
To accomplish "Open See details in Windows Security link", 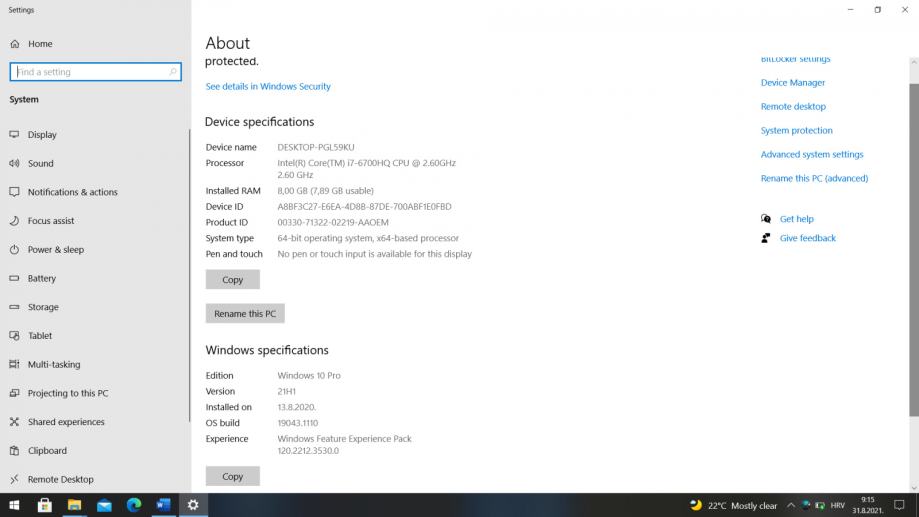I will point(268,86).
